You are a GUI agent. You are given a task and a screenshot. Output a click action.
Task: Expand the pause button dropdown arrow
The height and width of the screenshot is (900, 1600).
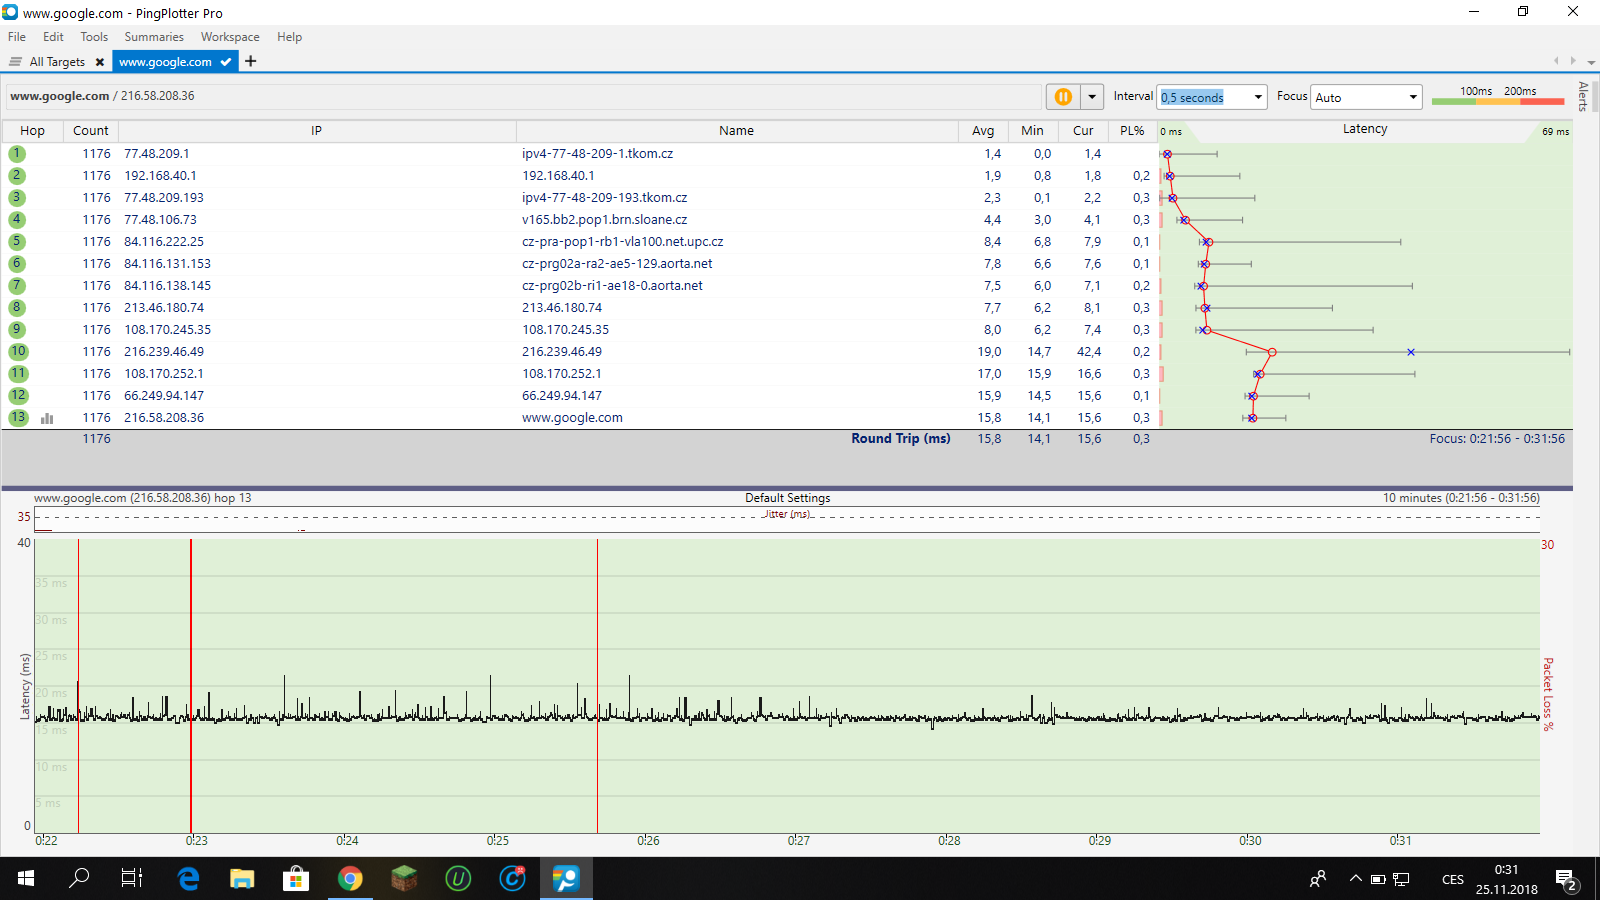pos(1092,97)
